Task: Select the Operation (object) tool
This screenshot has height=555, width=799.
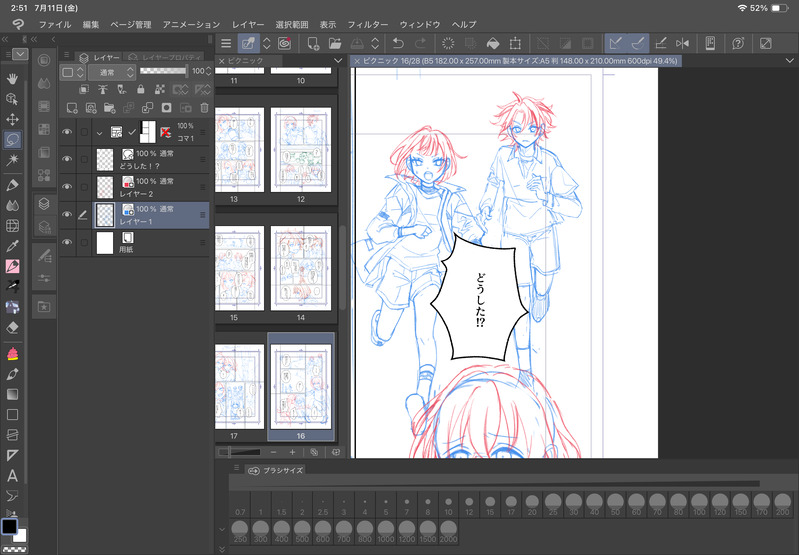Action: tap(12, 99)
